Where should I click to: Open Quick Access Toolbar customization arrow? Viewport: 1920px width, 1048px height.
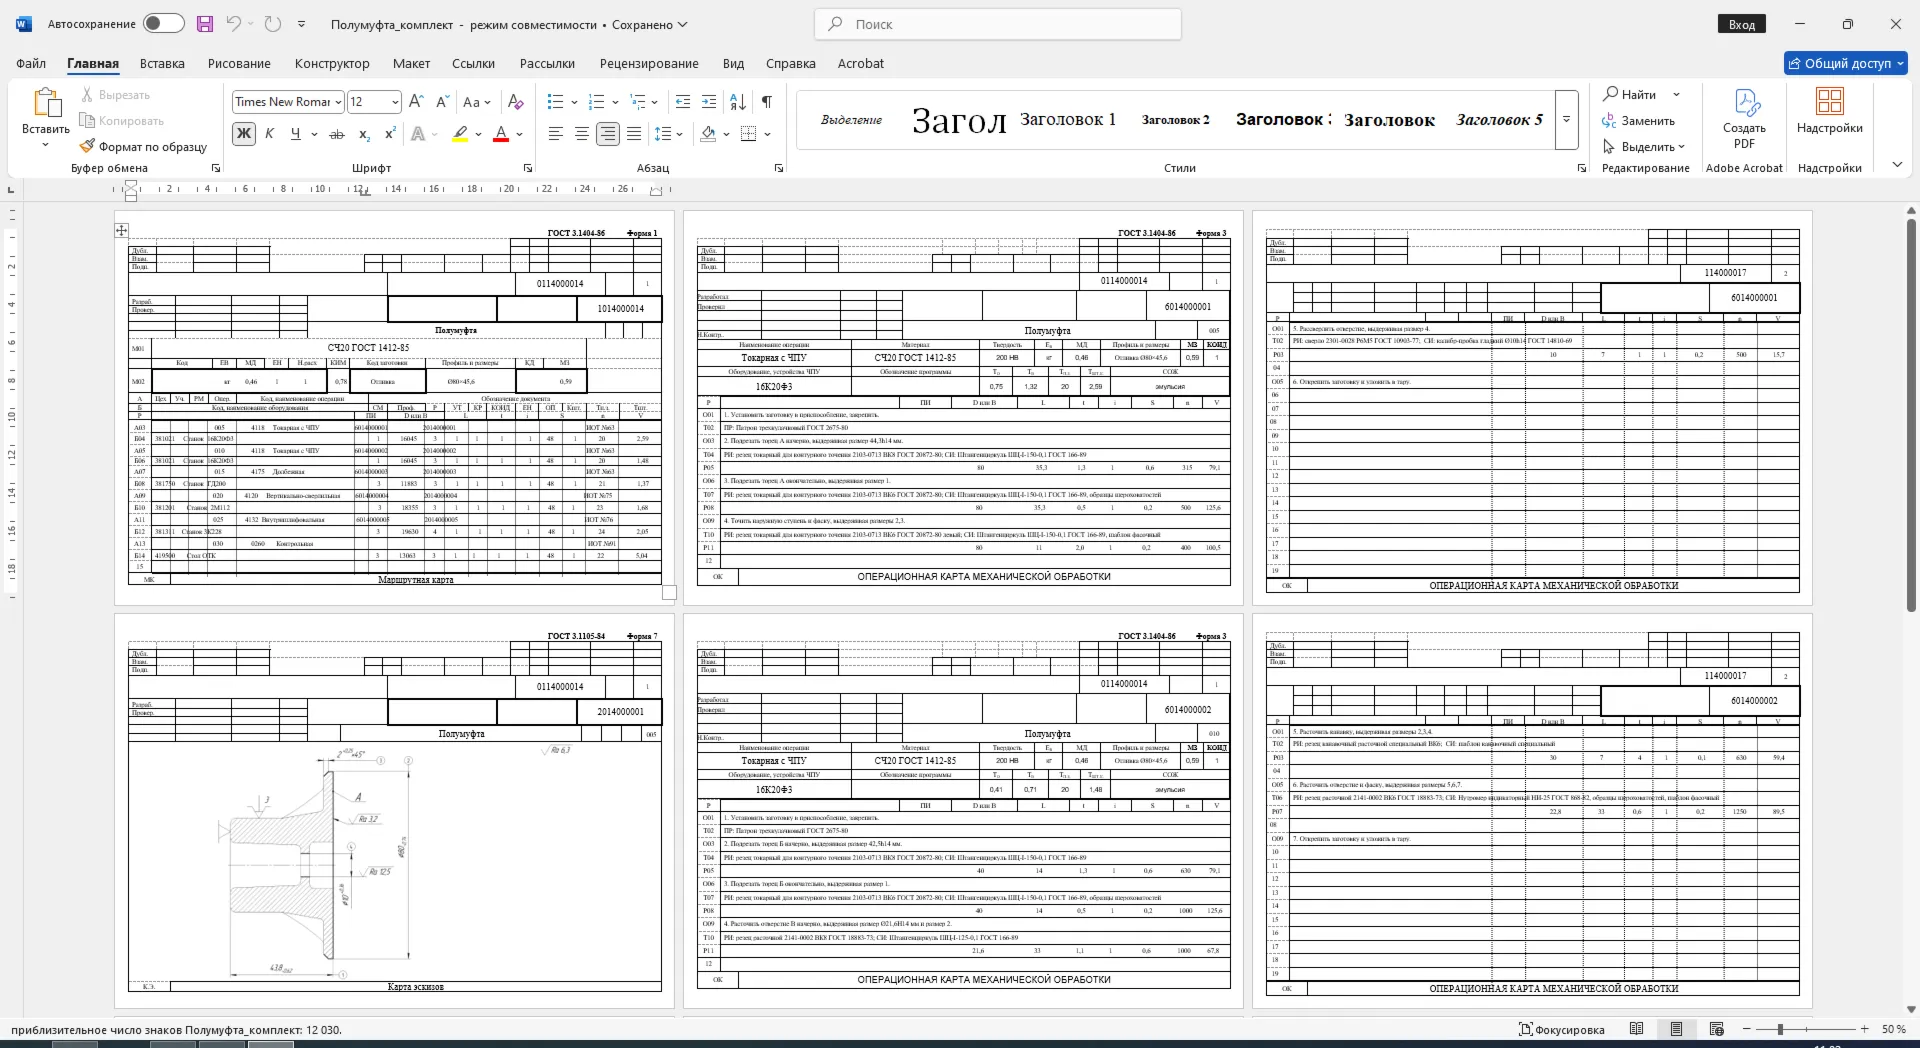point(301,24)
